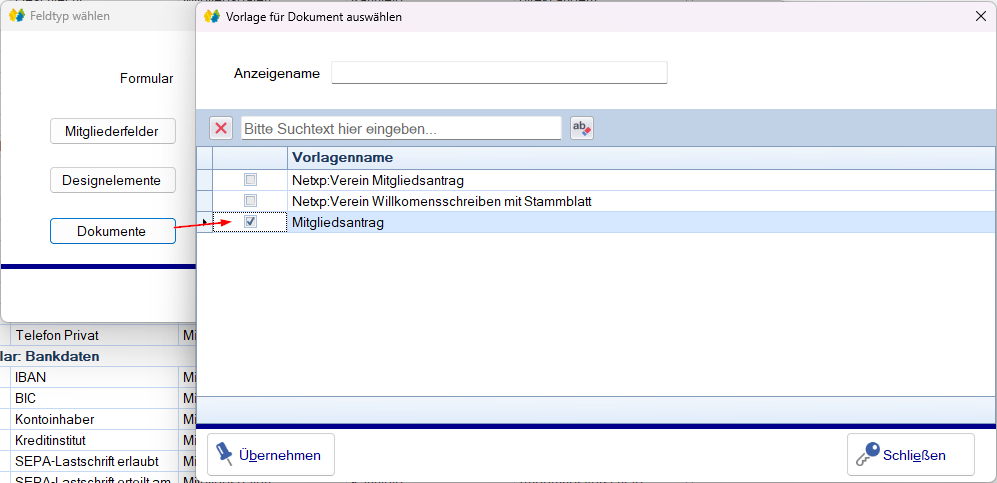997x483 pixels.
Task: Select the Willkommensschreiben mit Stammblatt row name
Action: point(441,201)
